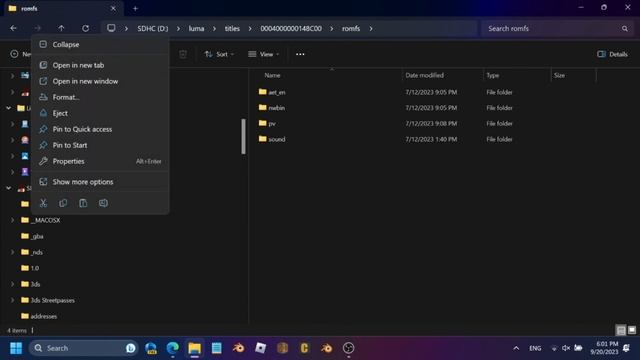The height and width of the screenshot is (360, 640).
Task: Select Eject from context menu
Action: tap(100, 113)
